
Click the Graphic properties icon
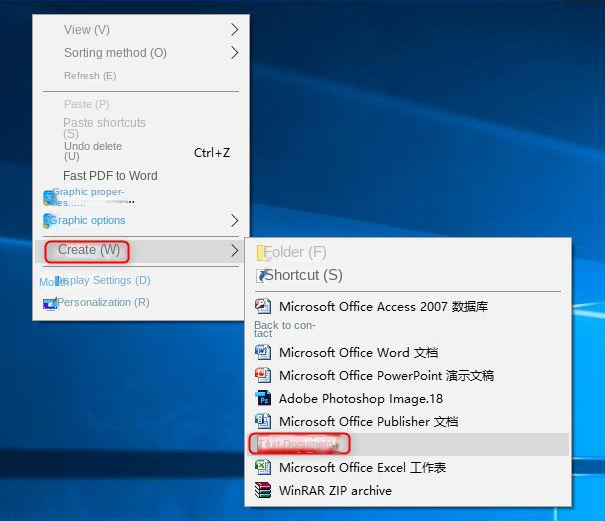(48, 198)
